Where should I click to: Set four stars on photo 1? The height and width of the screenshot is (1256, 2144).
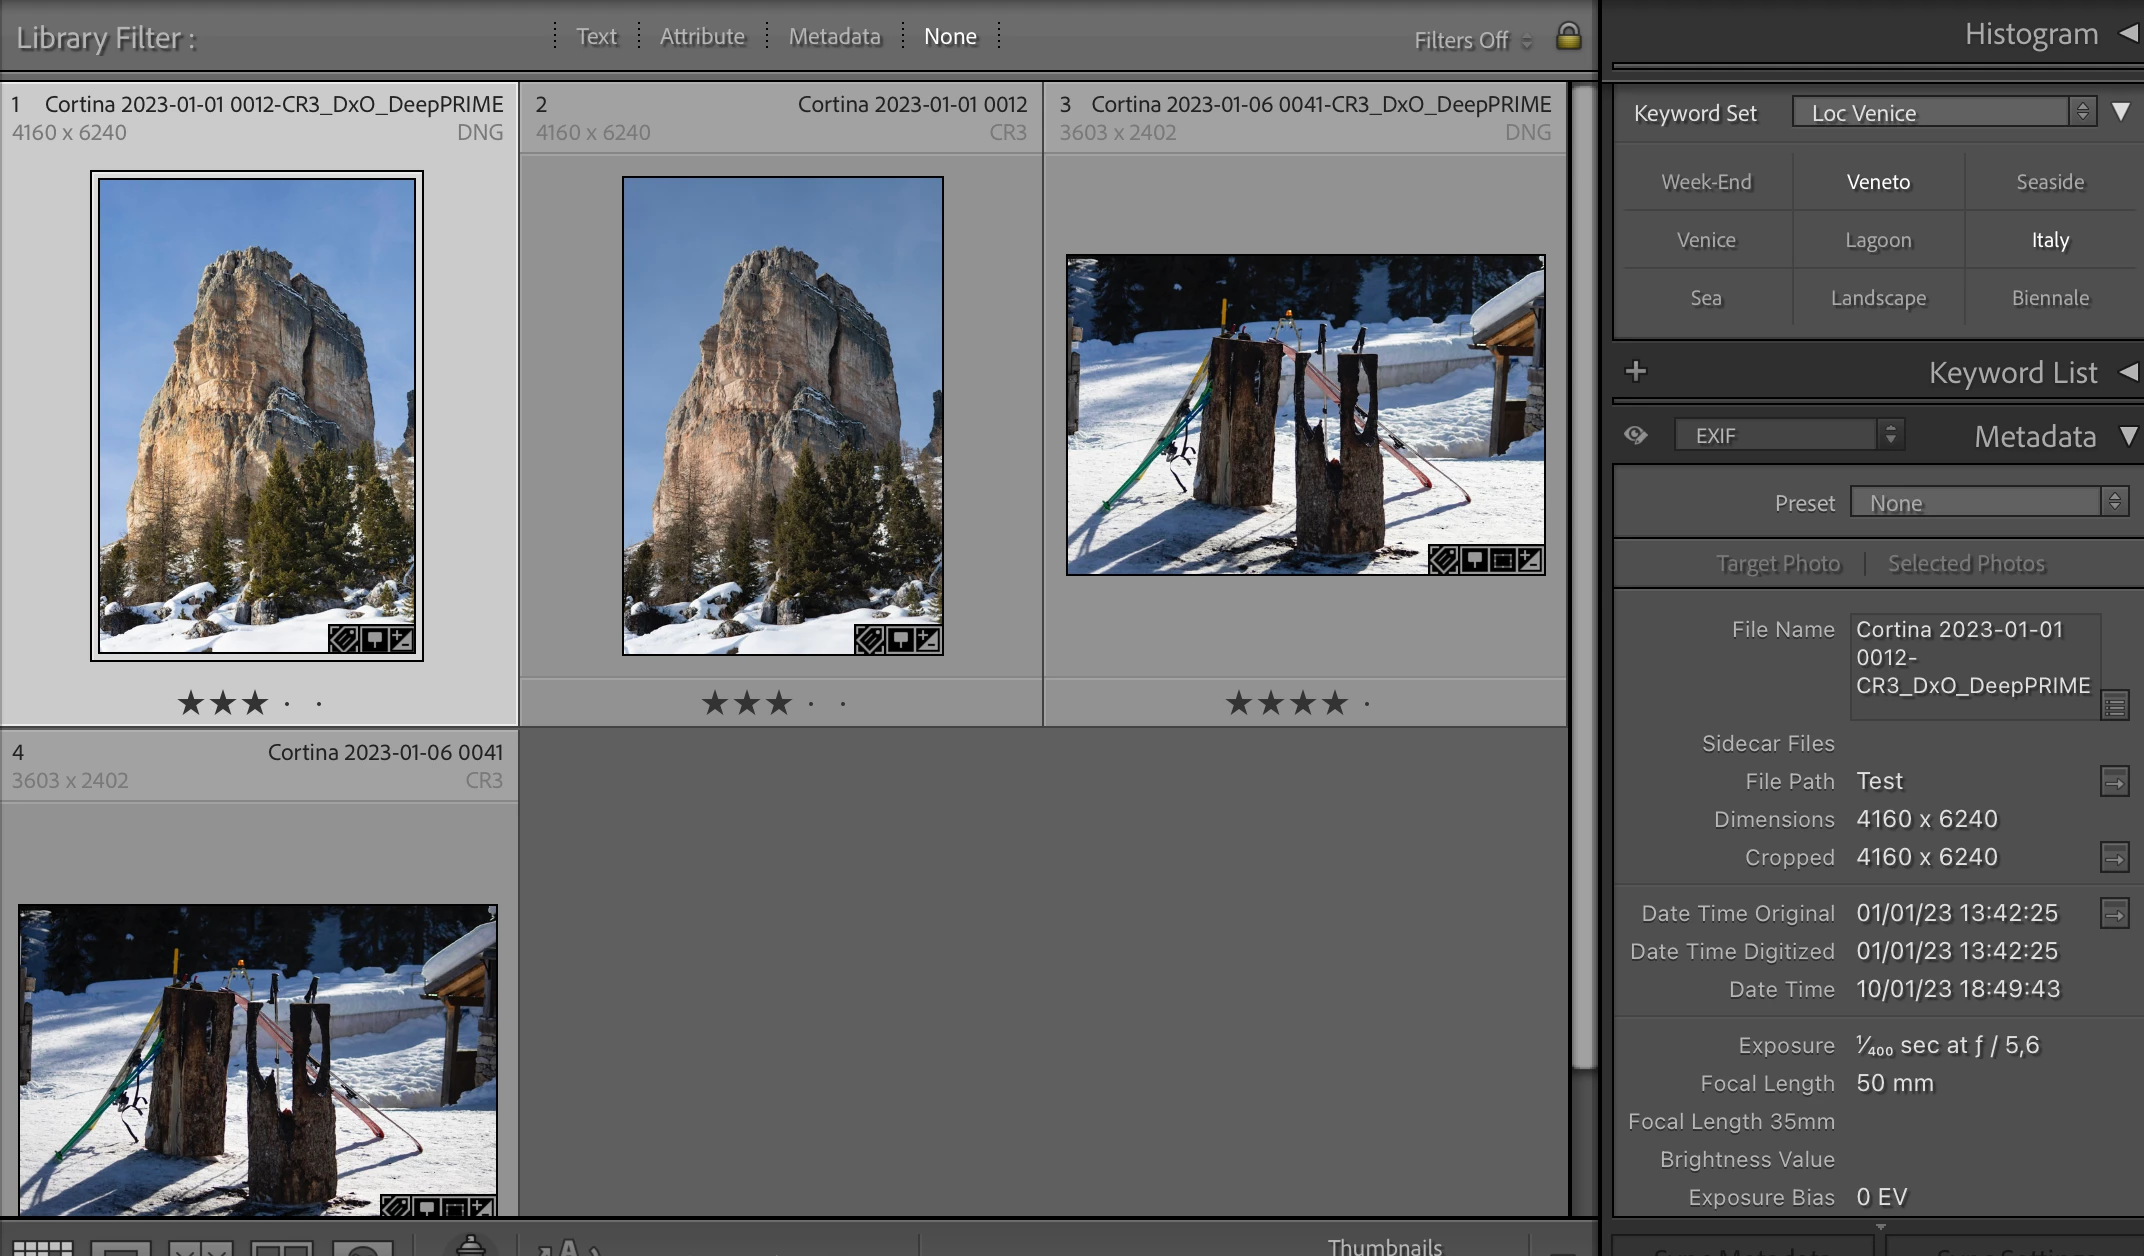click(x=287, y=704)
